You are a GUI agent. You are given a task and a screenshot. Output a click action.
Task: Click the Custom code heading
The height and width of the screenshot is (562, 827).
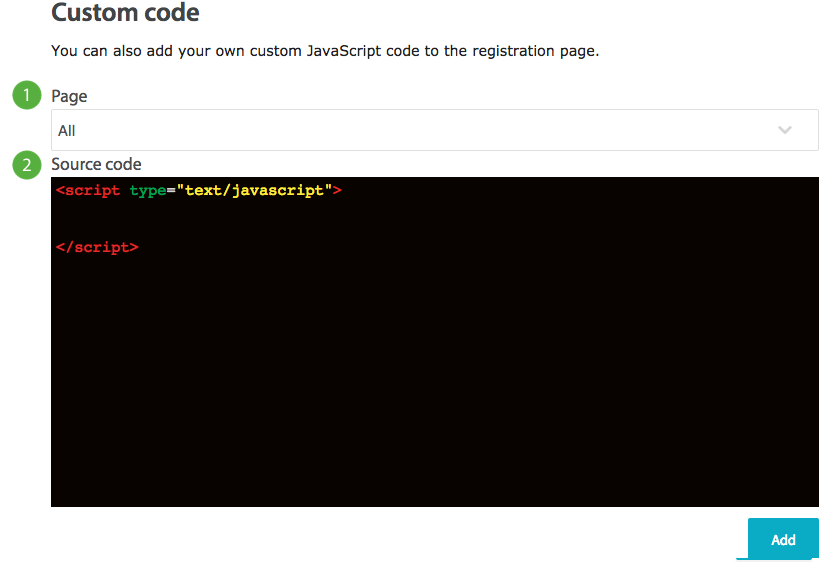pos(126,13)
